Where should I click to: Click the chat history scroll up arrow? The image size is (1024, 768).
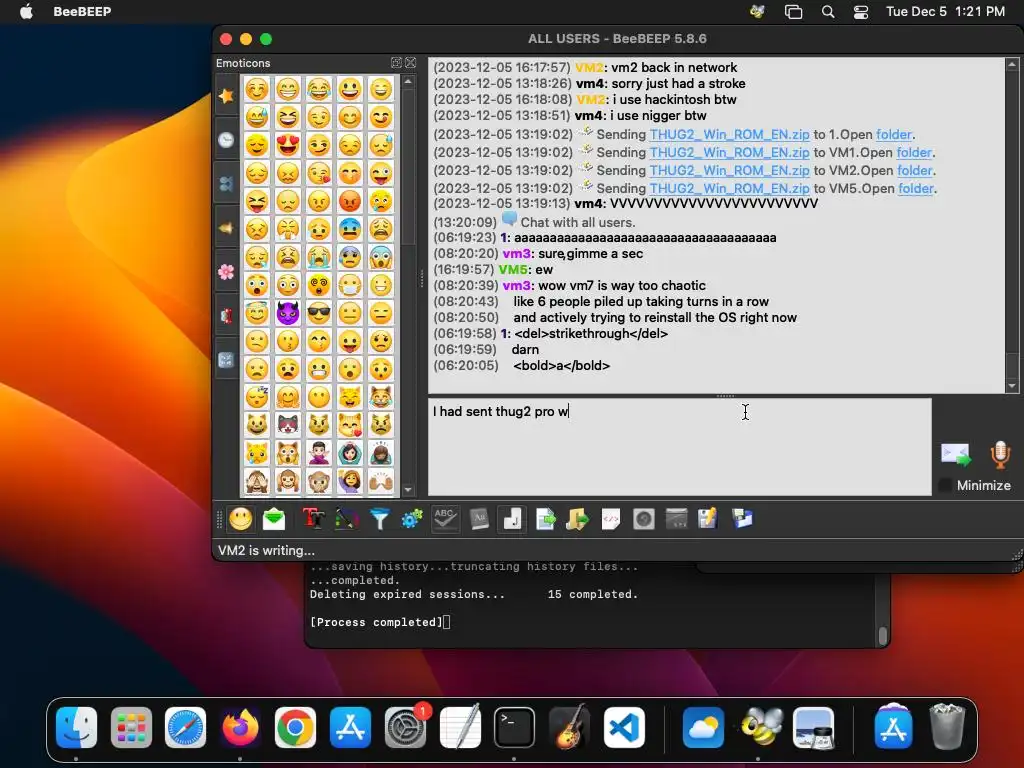1012,65
